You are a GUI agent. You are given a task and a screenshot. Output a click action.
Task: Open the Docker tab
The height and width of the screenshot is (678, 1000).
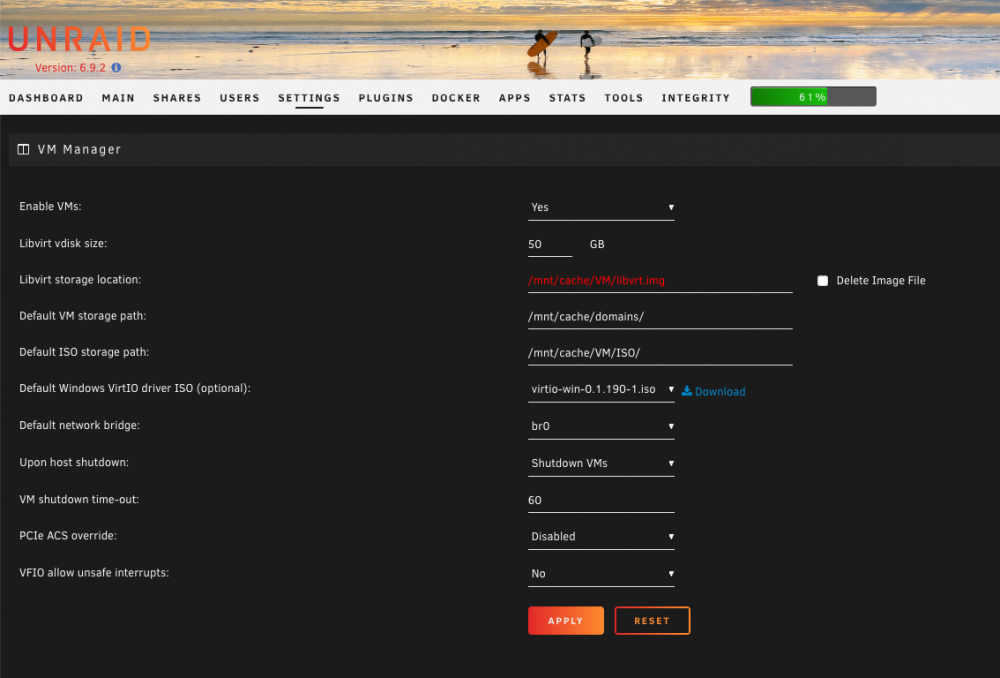(x=455, y=98)
